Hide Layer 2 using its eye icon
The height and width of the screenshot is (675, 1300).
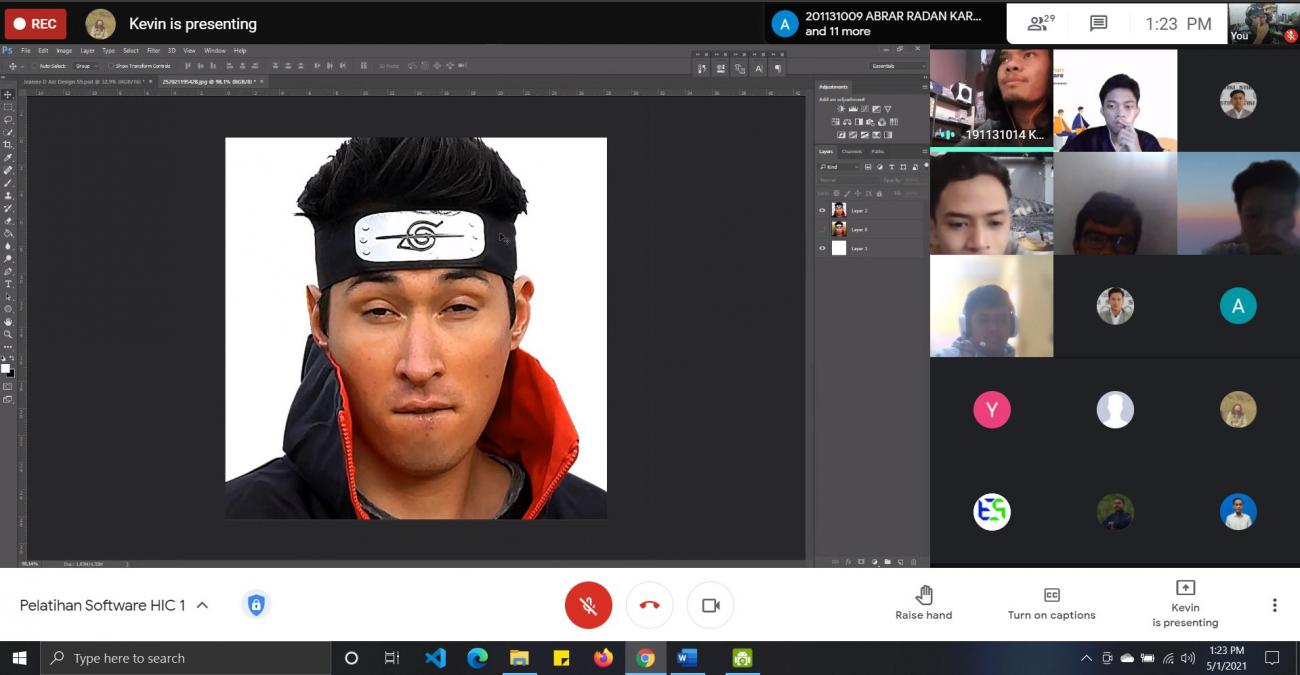[822, 210]
